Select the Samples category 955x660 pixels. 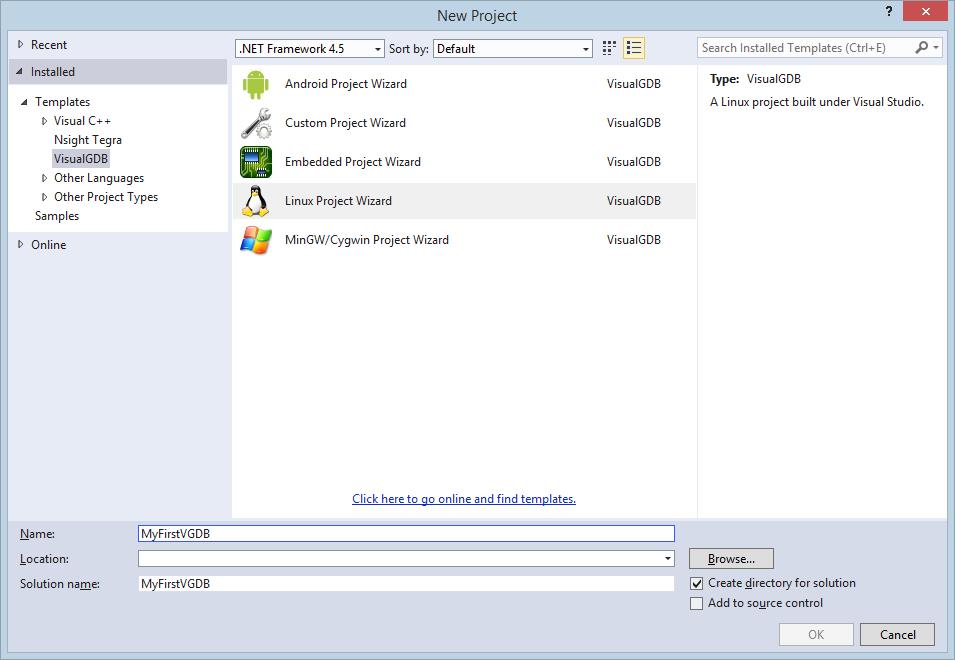pos(57,216)
